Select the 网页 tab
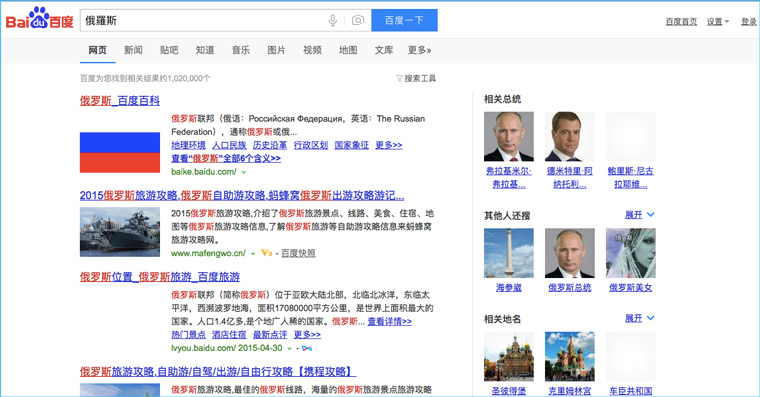Image resolution: width=760 pixels, height=397 pixels. point(97,50)
